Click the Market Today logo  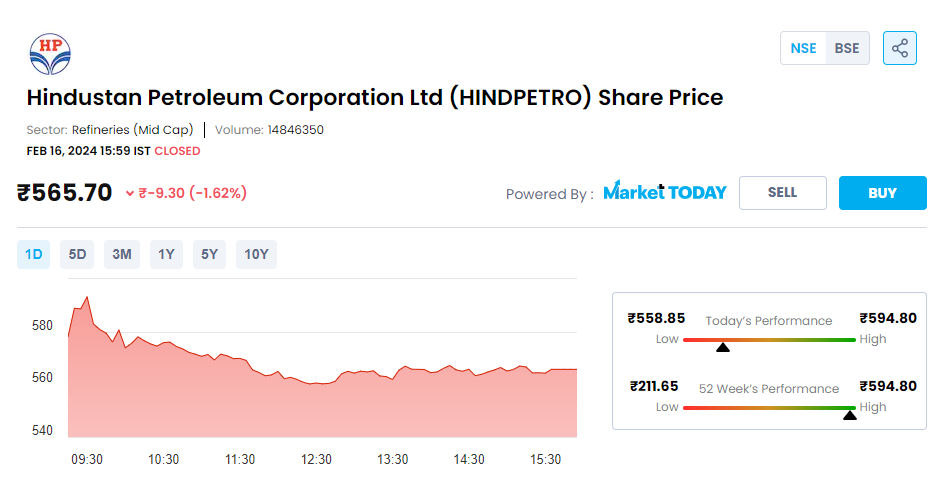pyautogui.click(x=665, y=192)
